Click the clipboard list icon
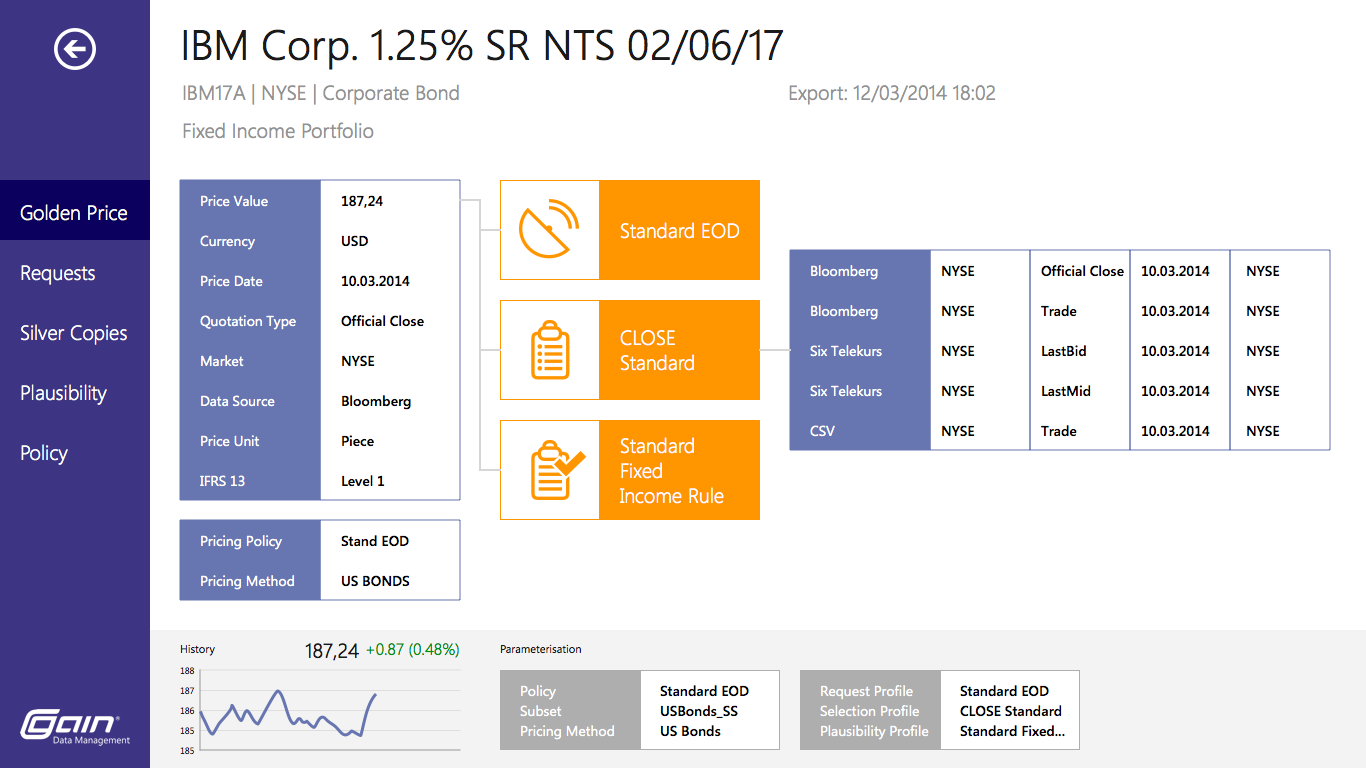 [x=549, y=350]
